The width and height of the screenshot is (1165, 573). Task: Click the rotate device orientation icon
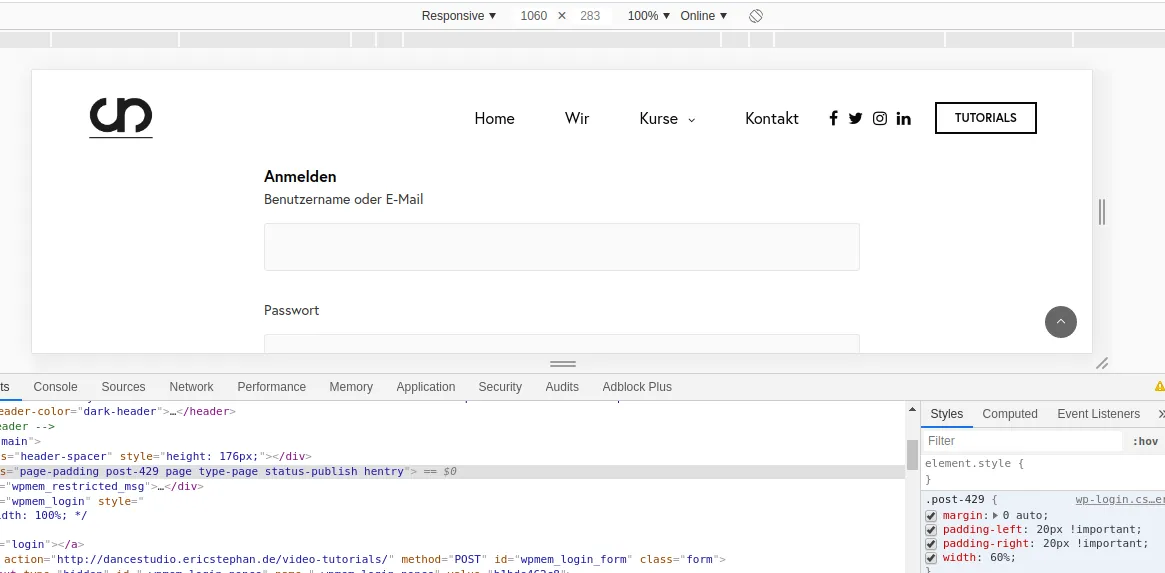point(756,16)
